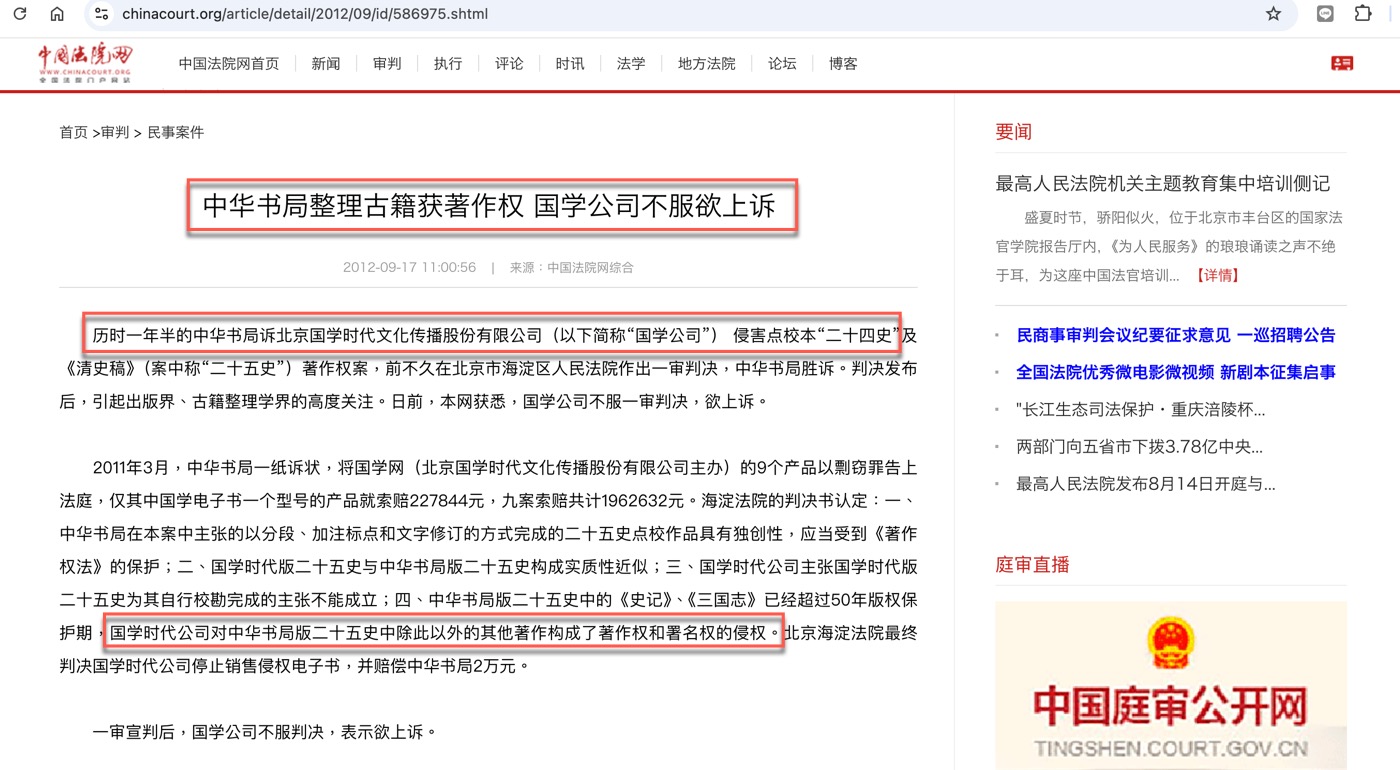Click the source text 来源：中国法院网综合
1400x770 pixels.
point(572,267)
